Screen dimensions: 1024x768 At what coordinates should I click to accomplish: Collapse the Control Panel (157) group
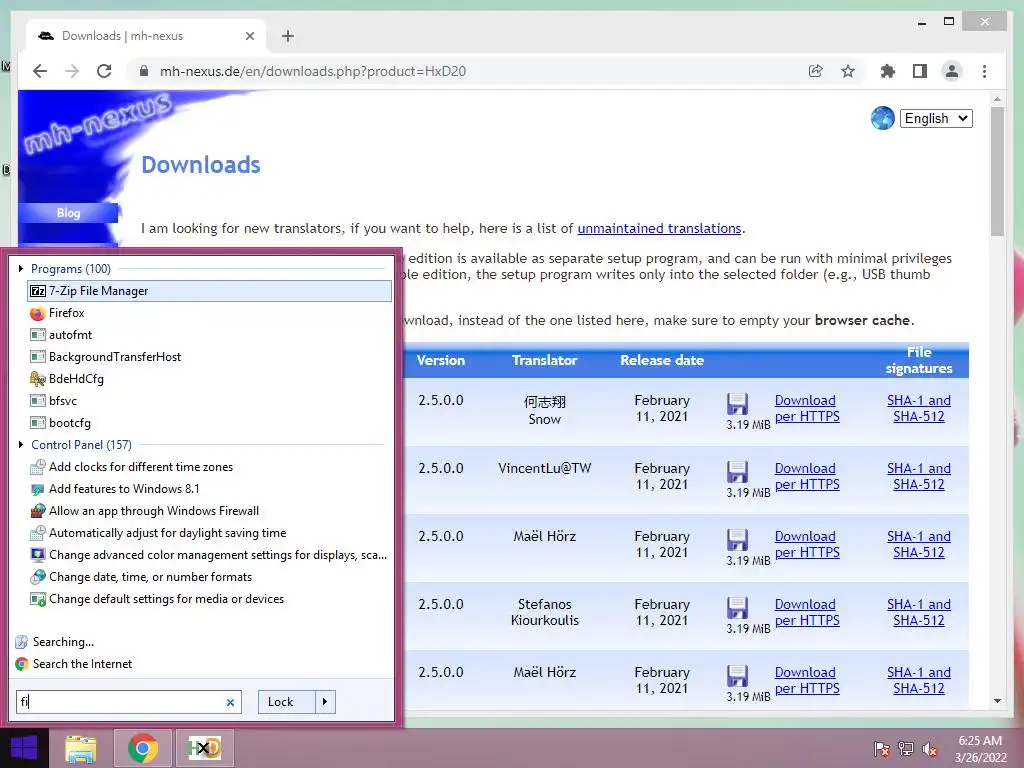pyautogui.click(x=21, y=445)
